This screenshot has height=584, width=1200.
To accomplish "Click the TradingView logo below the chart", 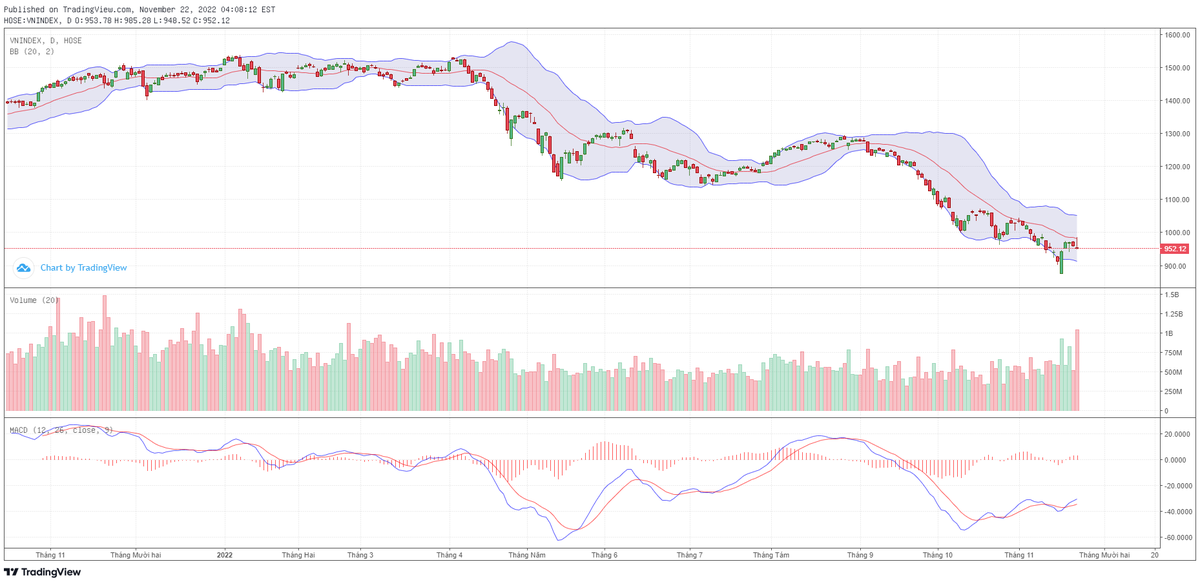I will pyautogui.click(x=42, y=573).
